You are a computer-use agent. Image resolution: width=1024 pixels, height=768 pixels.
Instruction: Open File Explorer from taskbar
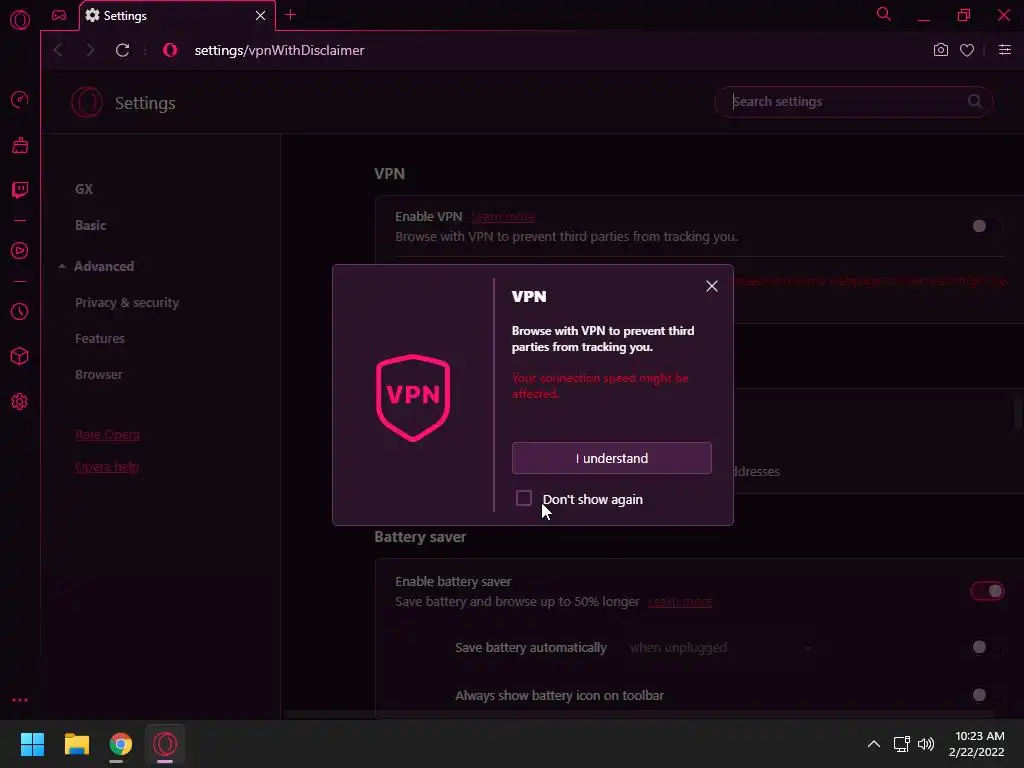tap(76, 744)
